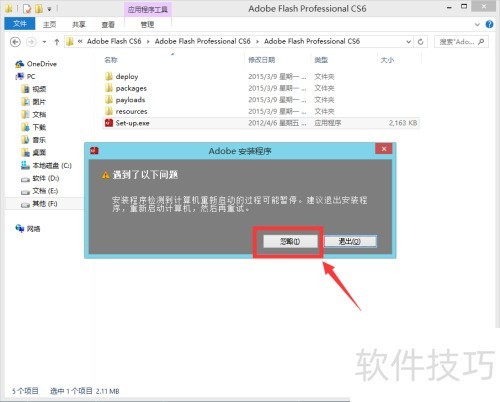This screenshot has height=402, width=500.
Task: Select the deploy folder
Action: tap(127, 76)
